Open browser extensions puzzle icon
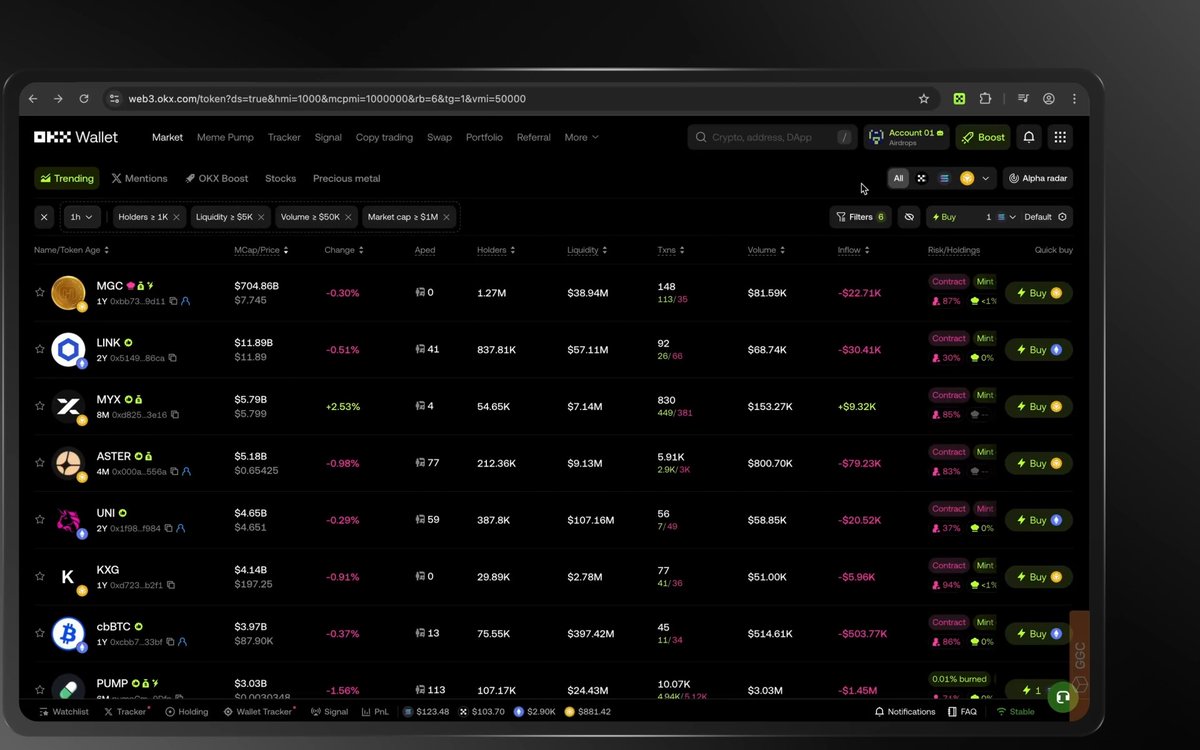The height and width of the screenshot is (750, 1200). pos(985,99)
